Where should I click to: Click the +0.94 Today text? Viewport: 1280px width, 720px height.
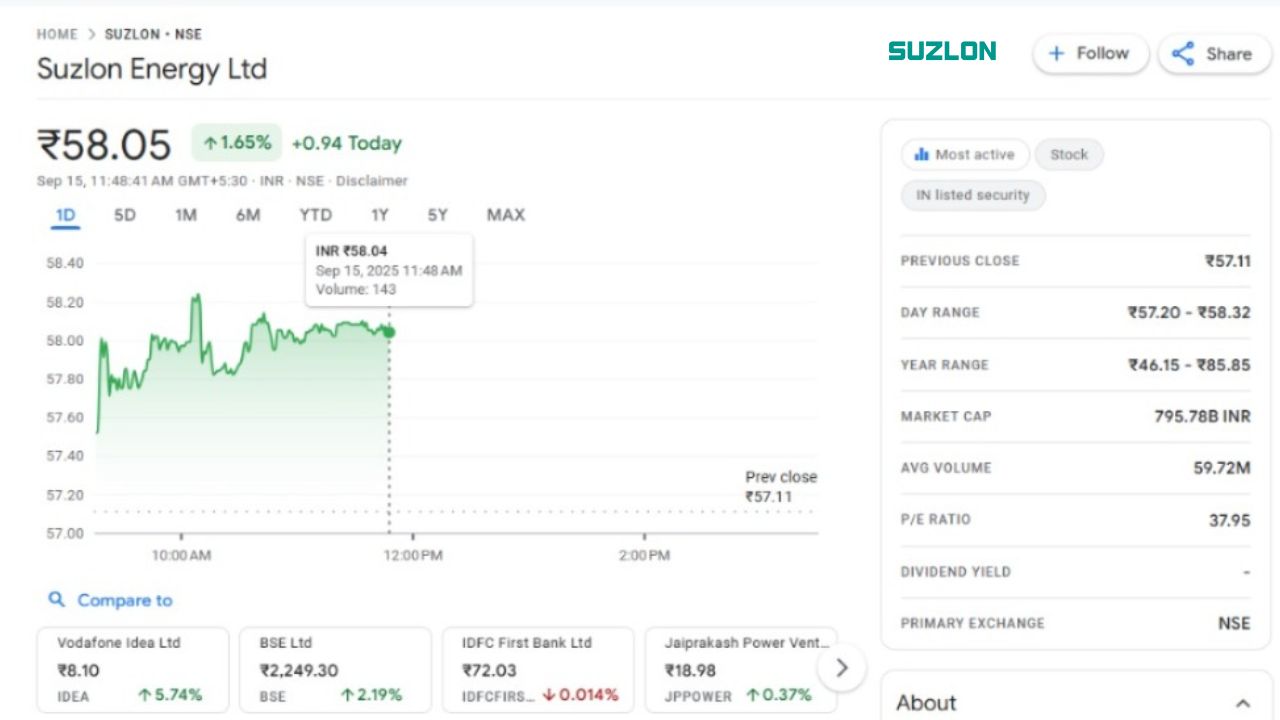coord(346,143)
